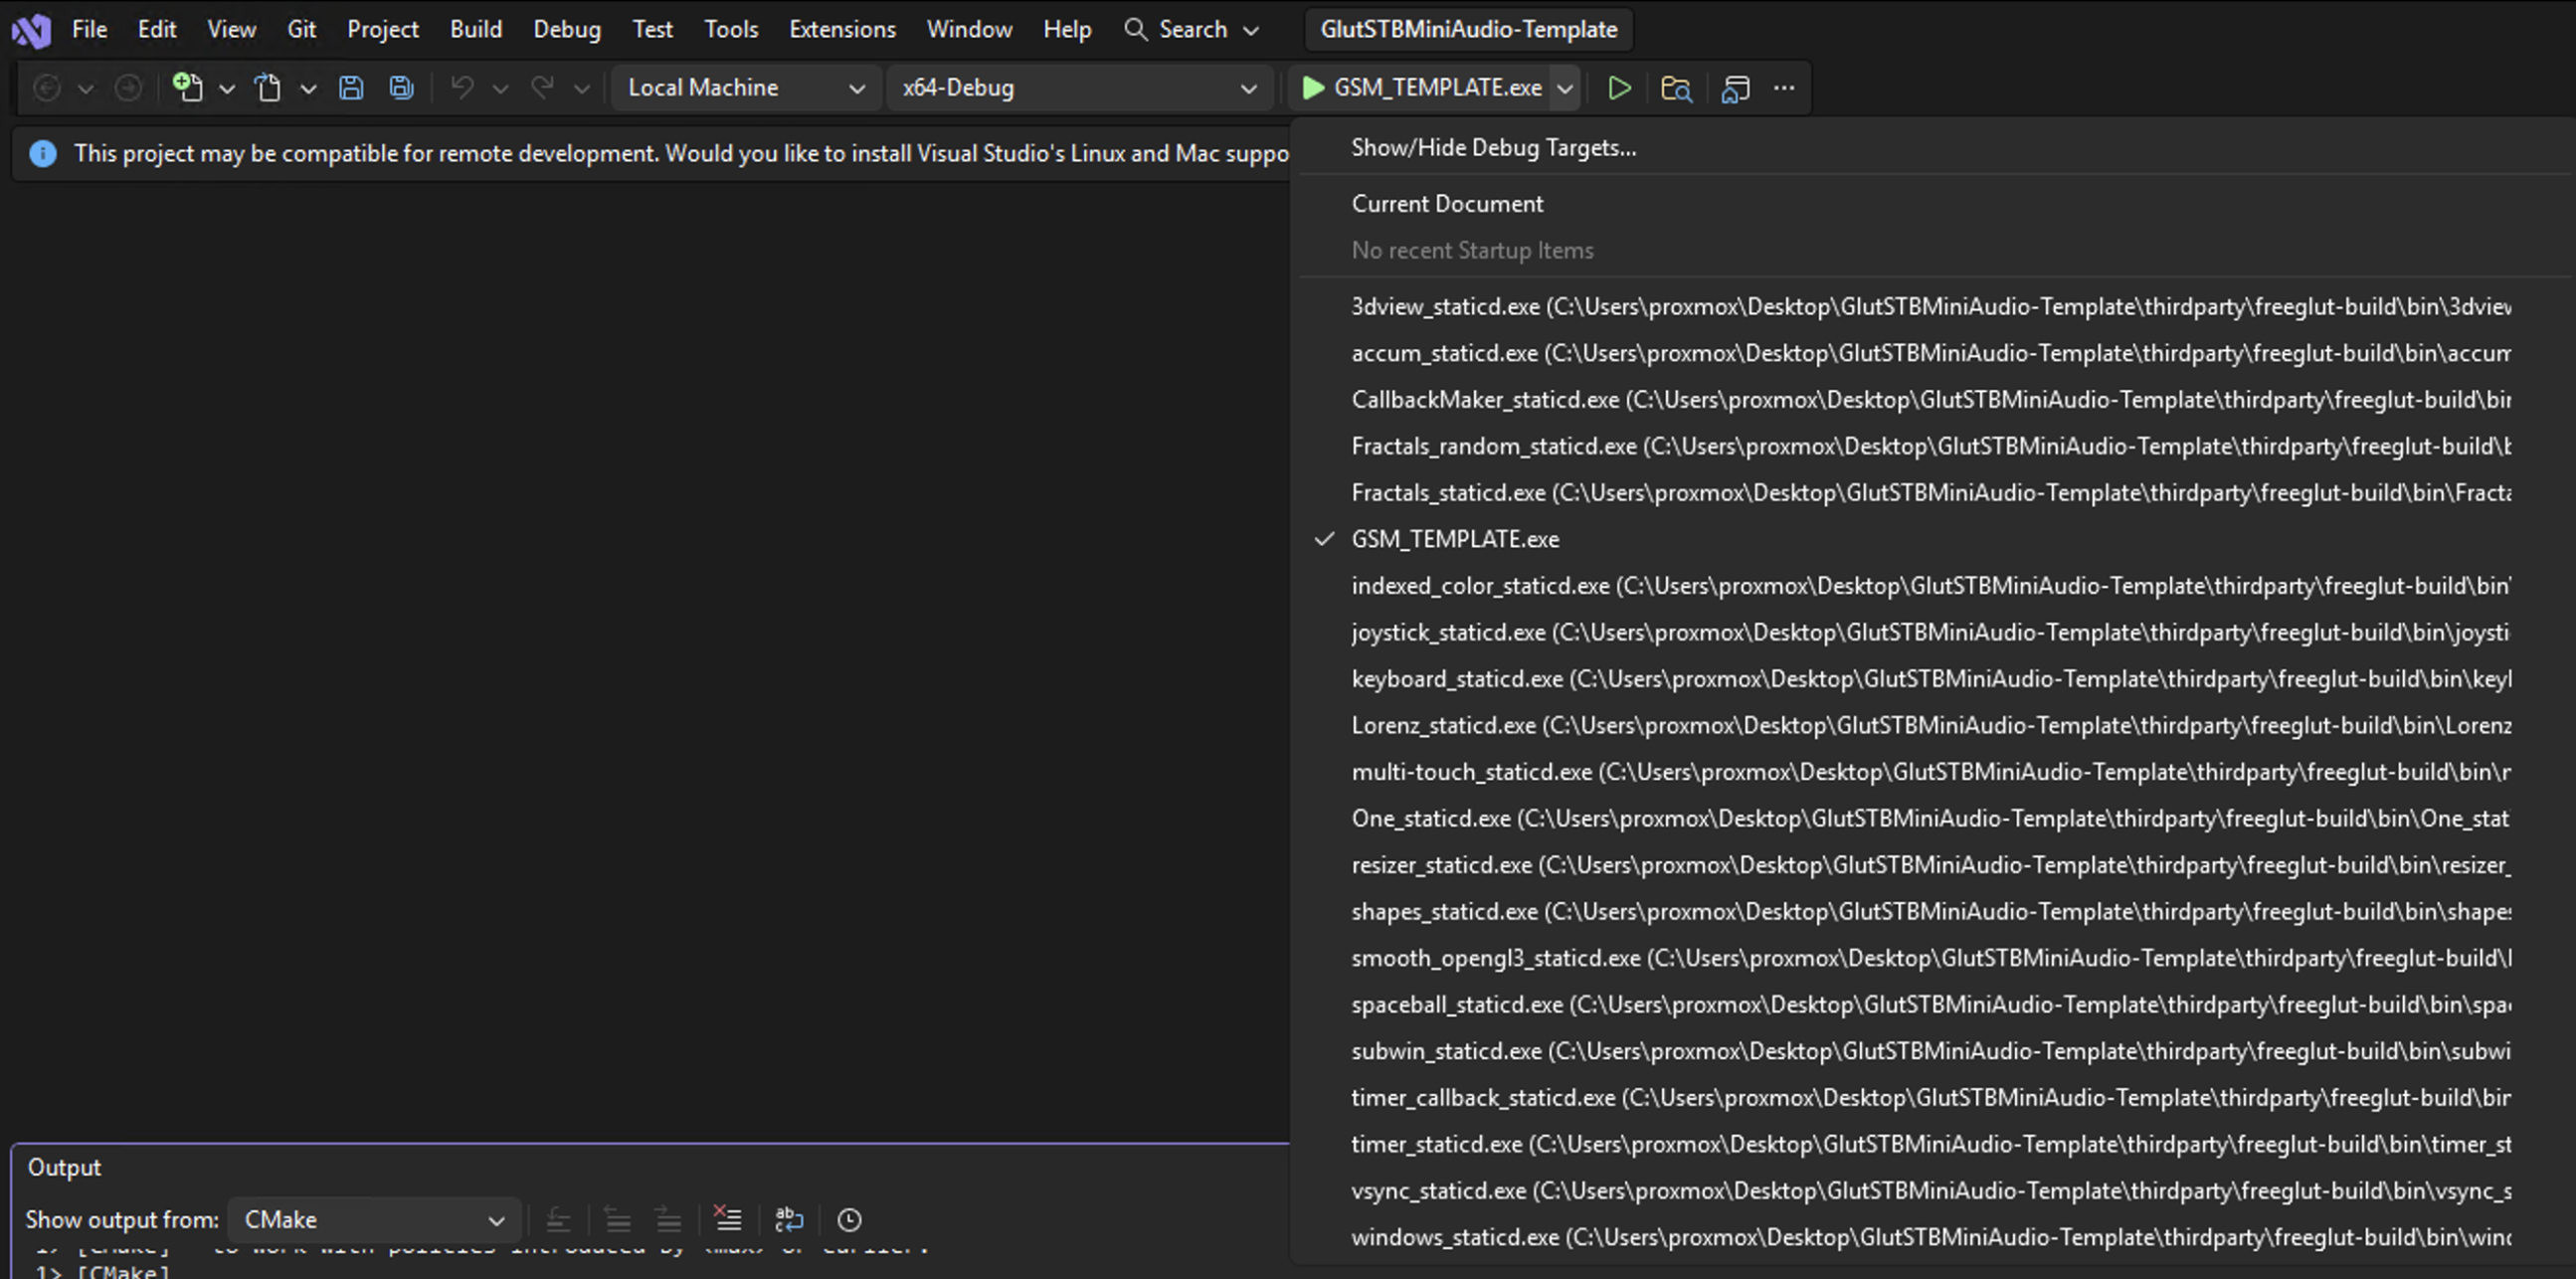Toggle word wrap in the Output window

coord(789,1219)
